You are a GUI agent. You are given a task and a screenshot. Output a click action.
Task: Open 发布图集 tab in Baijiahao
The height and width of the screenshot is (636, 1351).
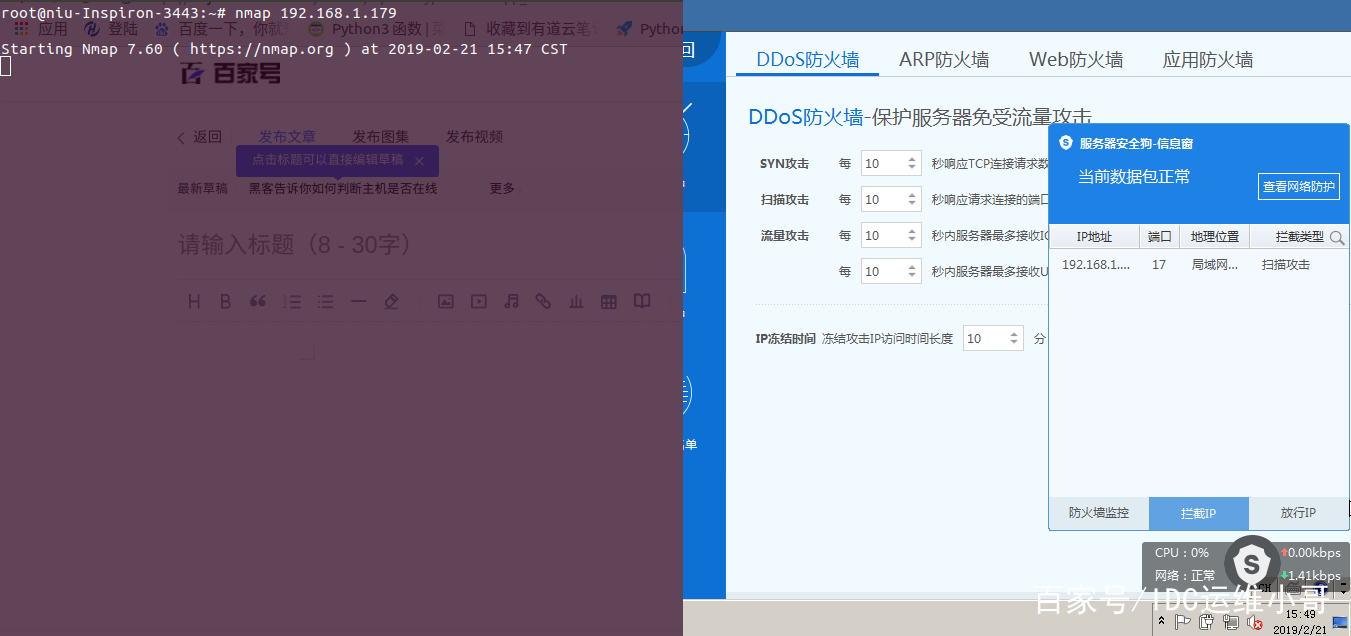[x=381, y=137]
